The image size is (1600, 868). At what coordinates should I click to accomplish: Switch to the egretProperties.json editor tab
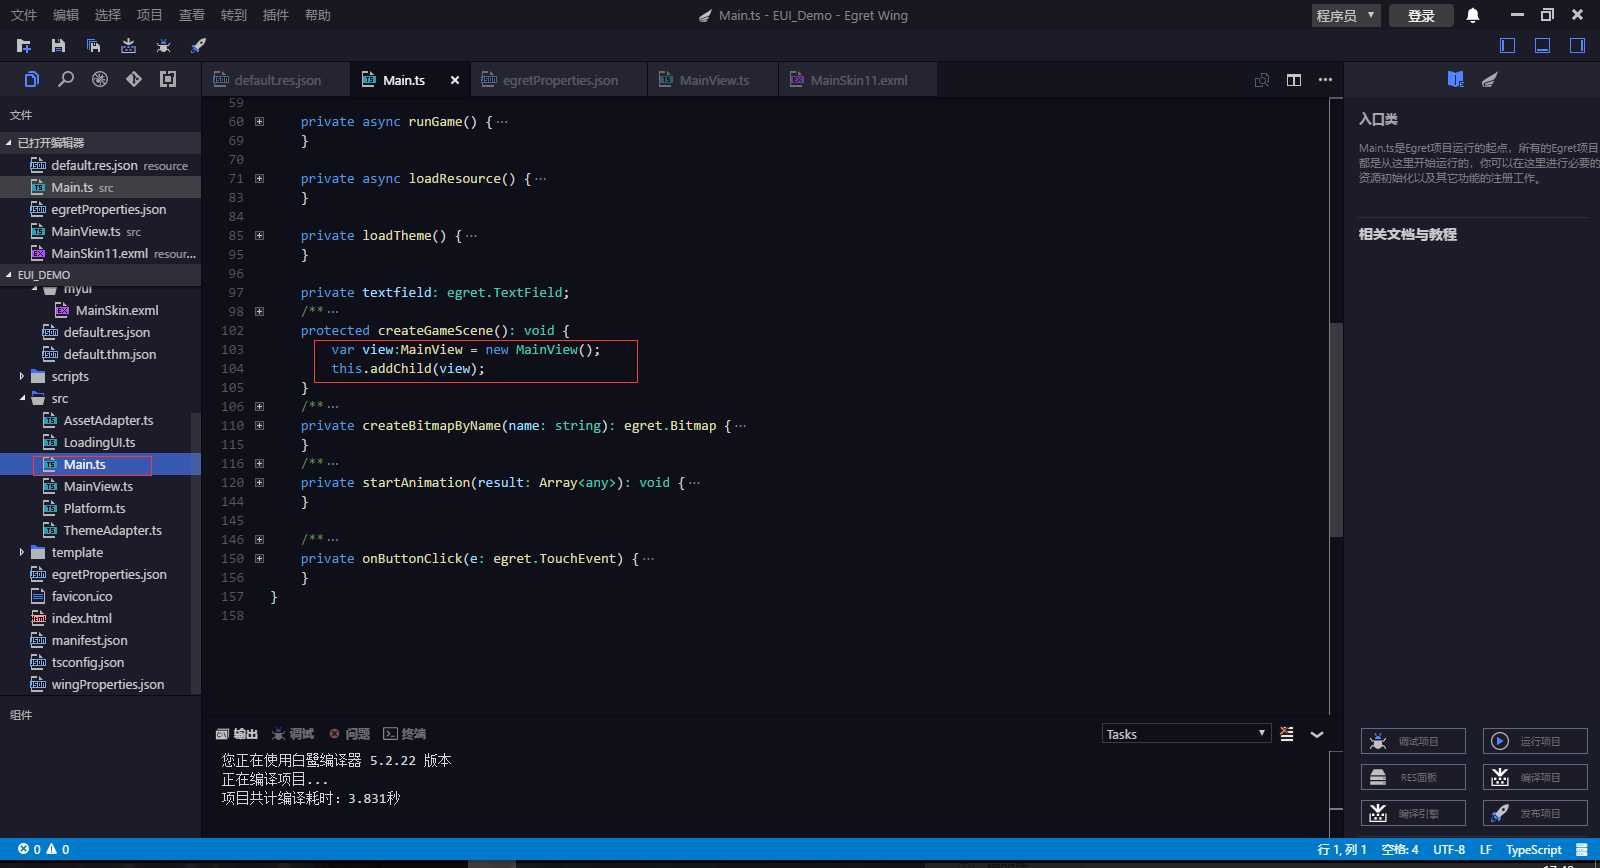[x=558, y=80]
